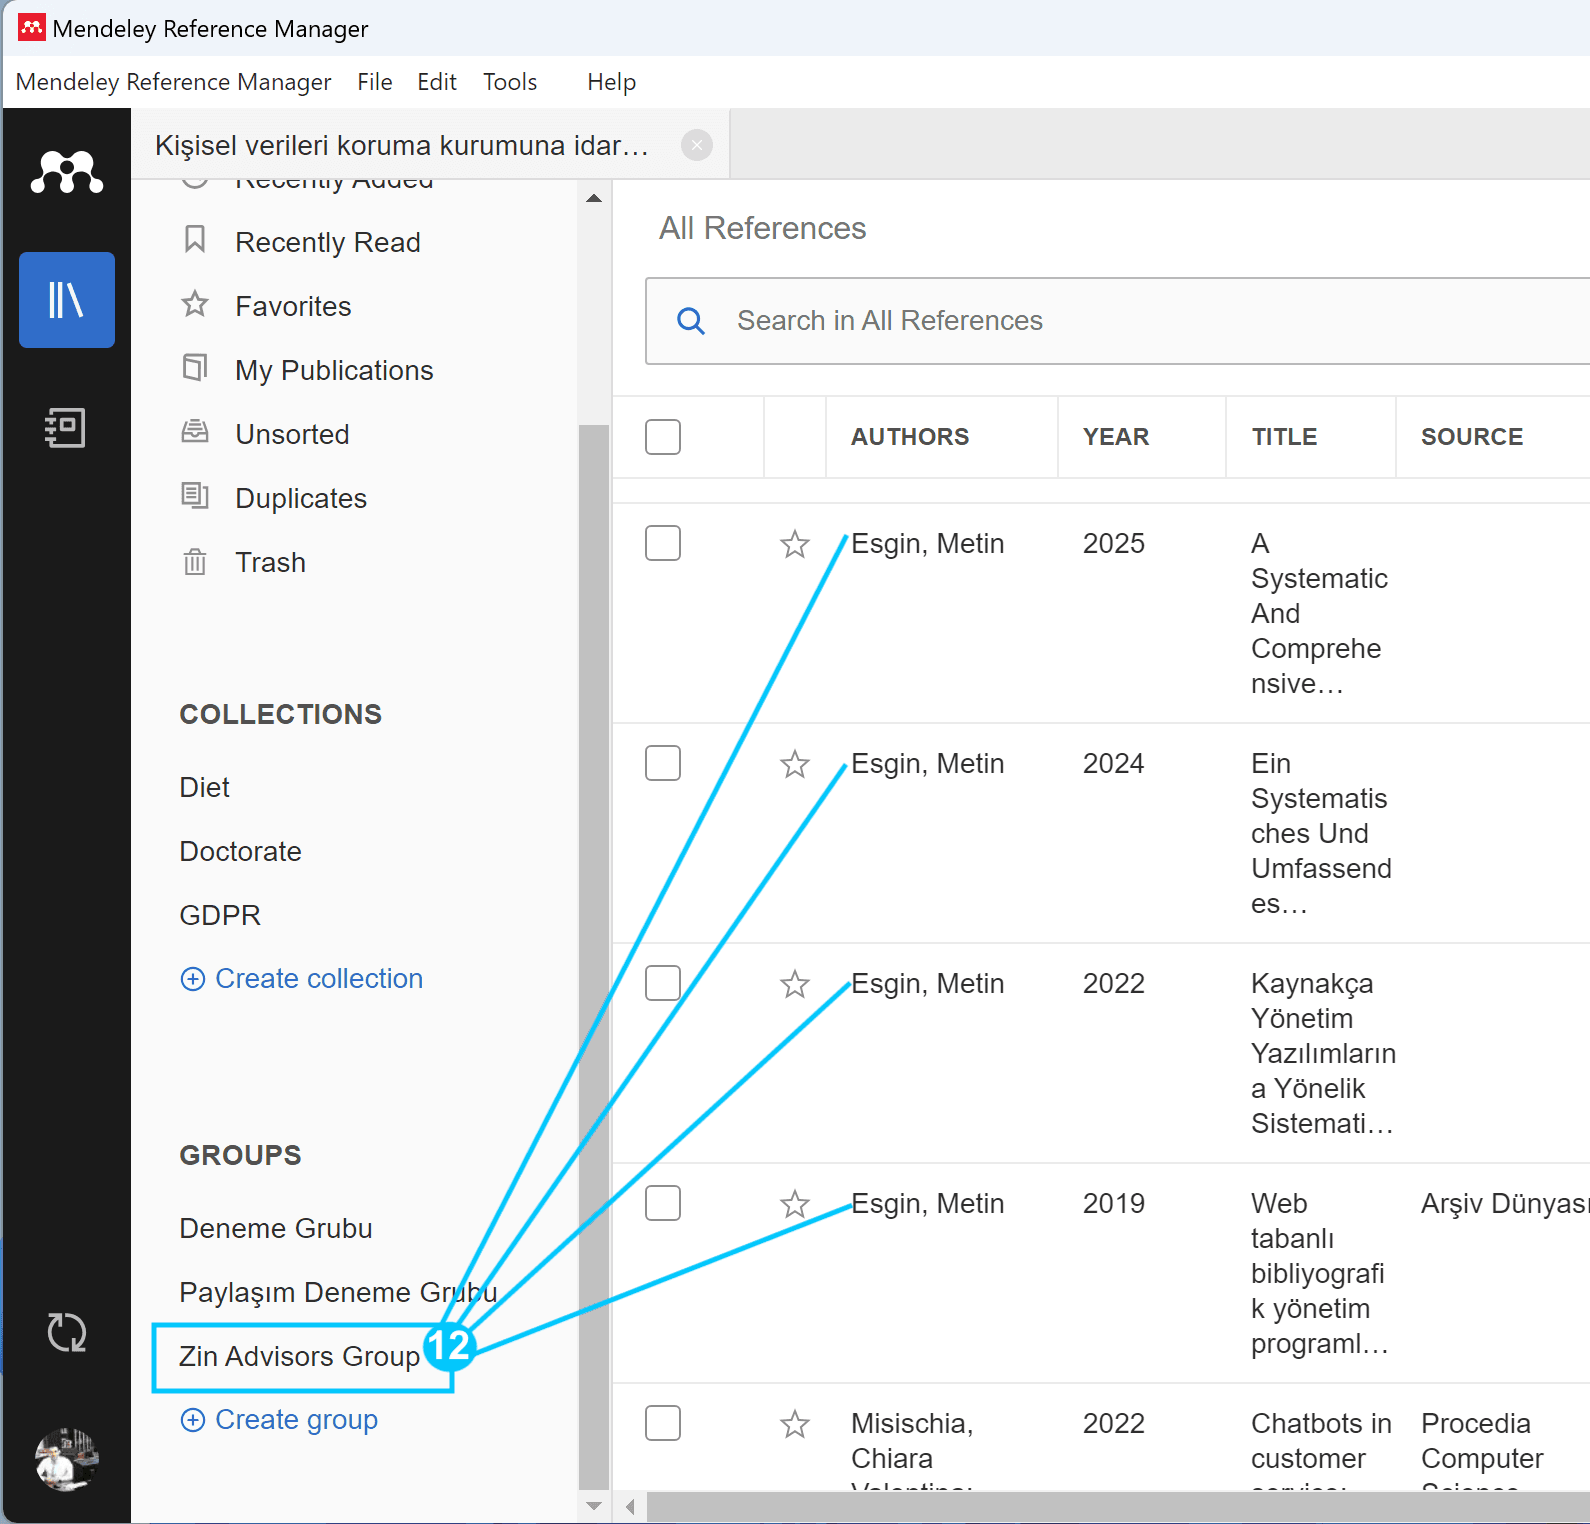Select the Diet collection

pyautogui.click(x=204, y=787)
